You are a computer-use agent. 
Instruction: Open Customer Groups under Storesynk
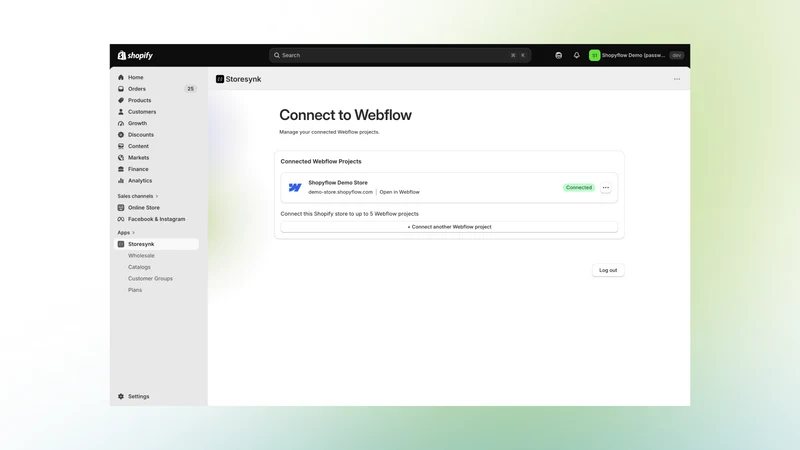point(151,279)
